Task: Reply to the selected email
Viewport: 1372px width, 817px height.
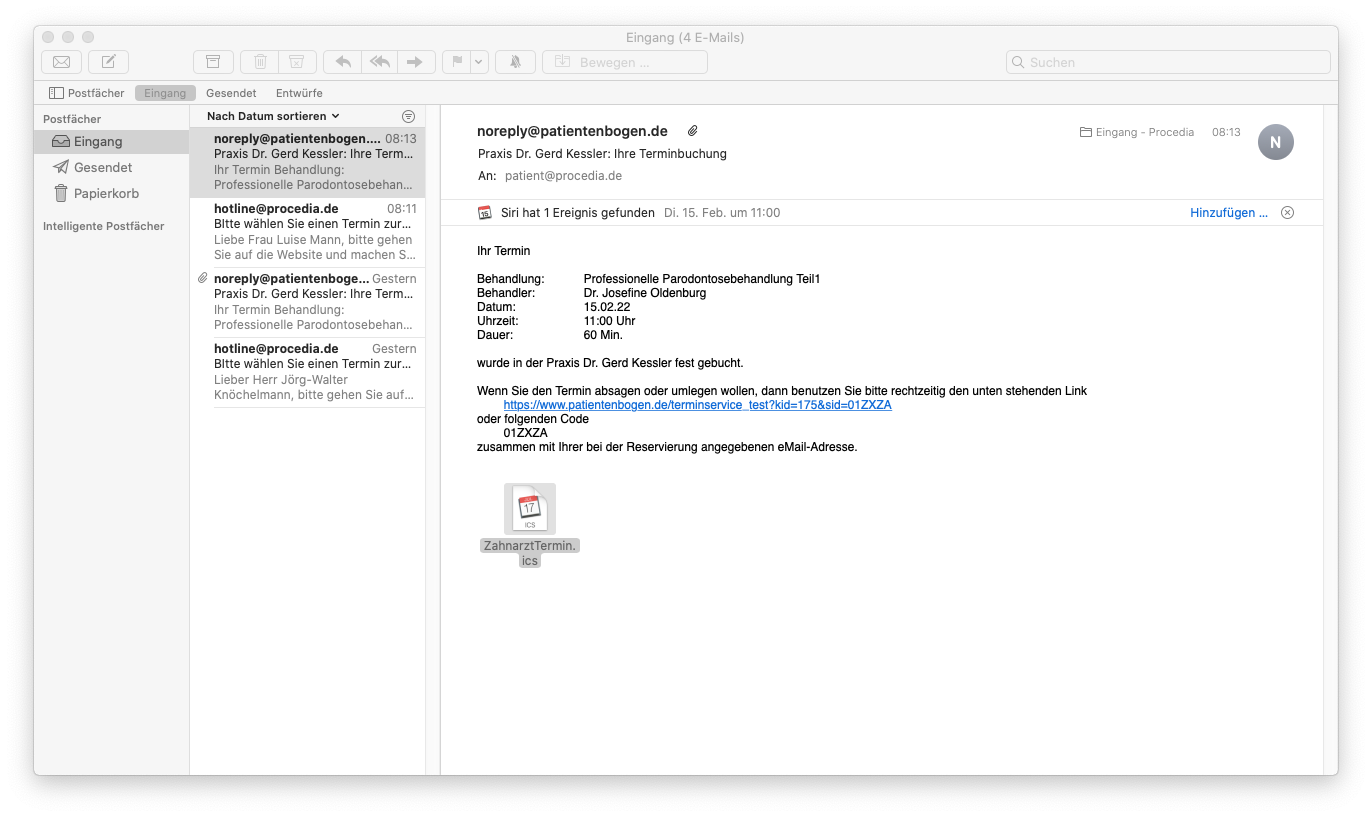Action: pos(343,62)
